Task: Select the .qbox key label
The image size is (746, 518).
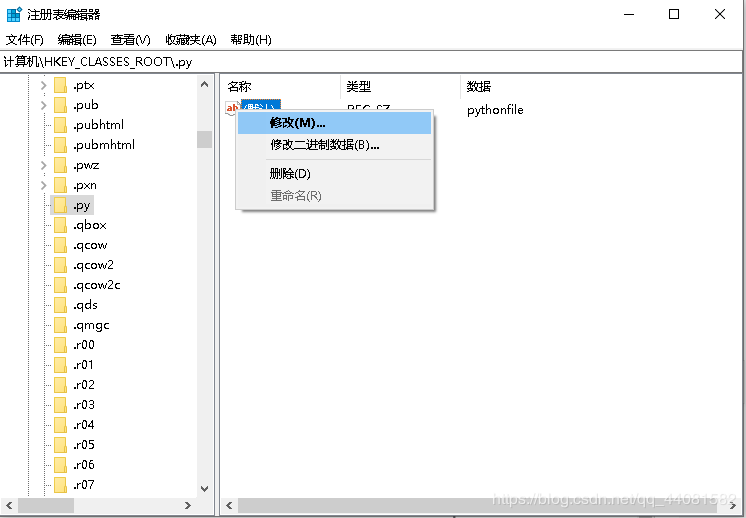Action: pyautogui.click(x=90, y=225)
